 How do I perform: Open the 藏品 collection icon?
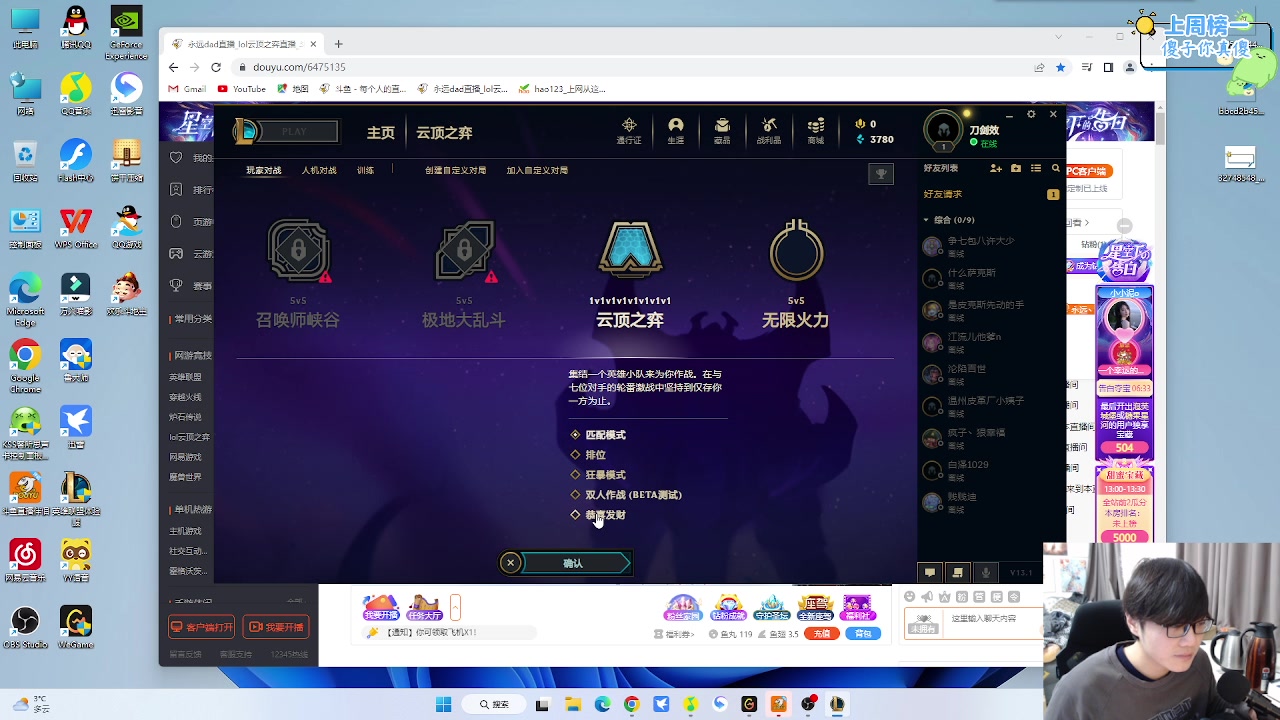(x=722, y=130)
